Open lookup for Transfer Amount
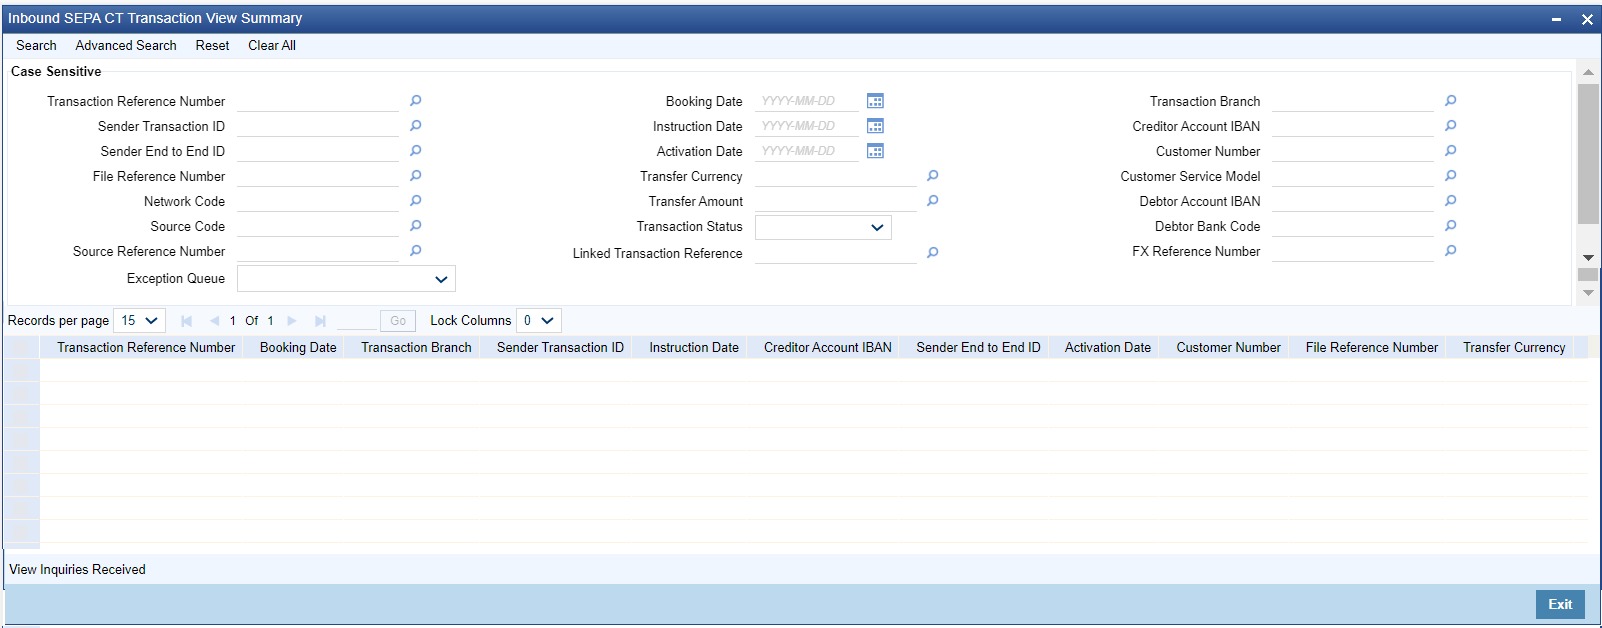 tap(933, 201)
